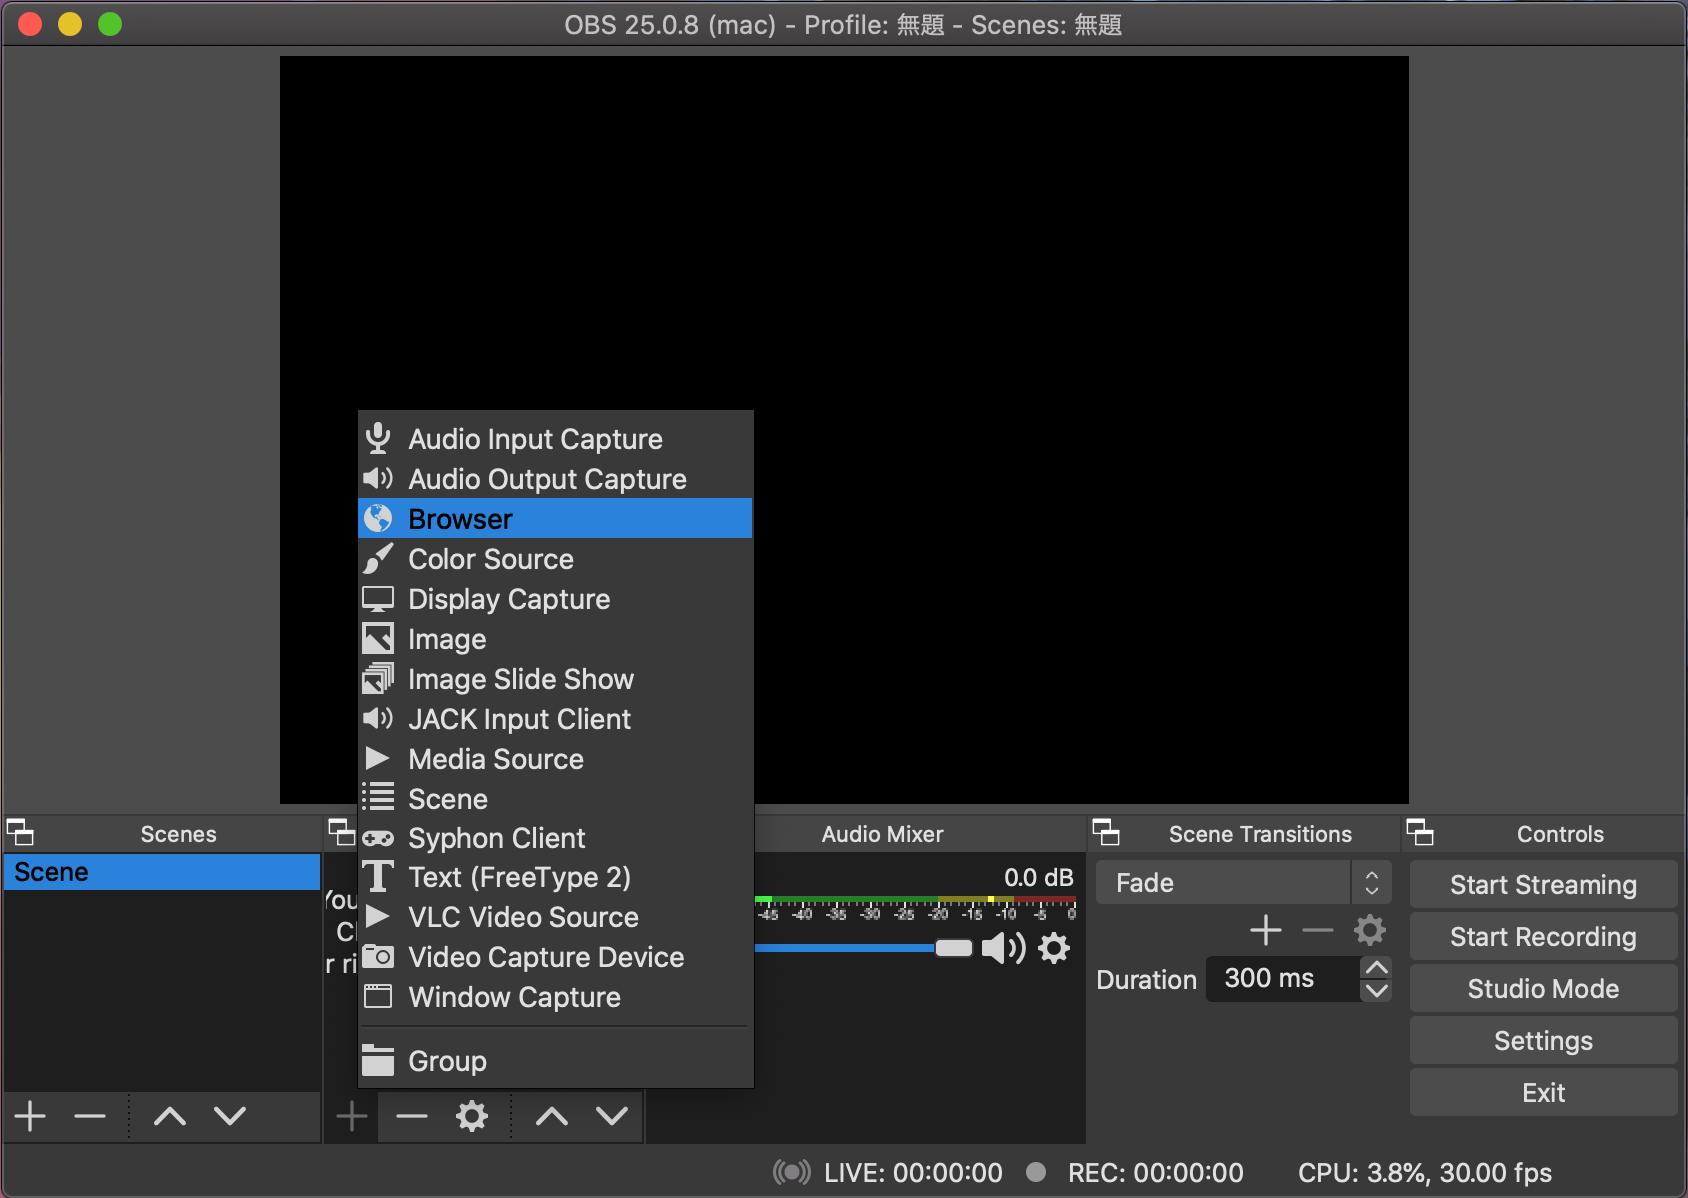This screenshot has width=1688, height=1198.
Task: Move scene down in Scenes panel
Action: click(x=230, y=1116)
